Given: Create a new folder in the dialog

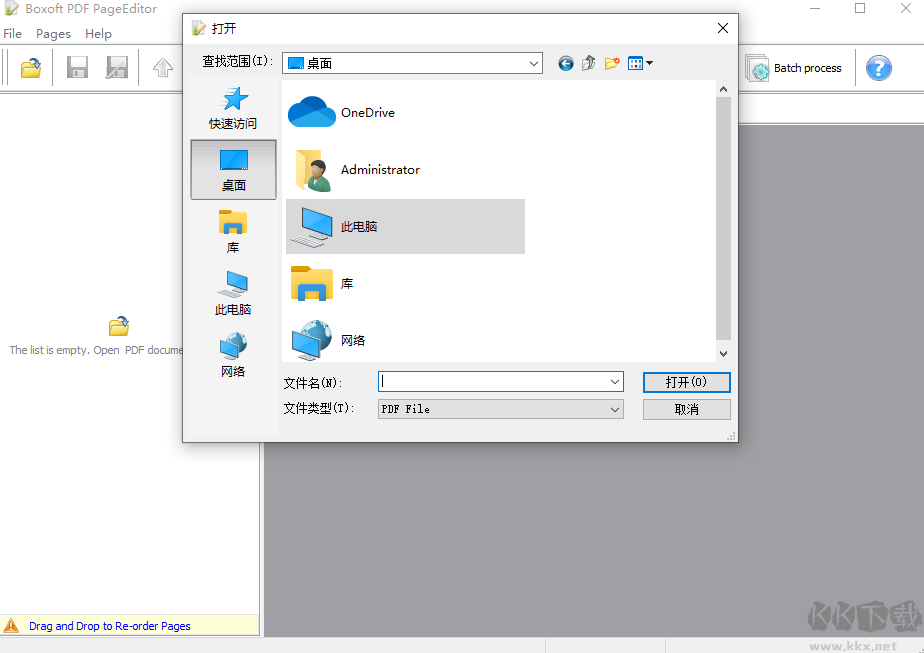Looking at the screenshot, I should coord(612,63).
